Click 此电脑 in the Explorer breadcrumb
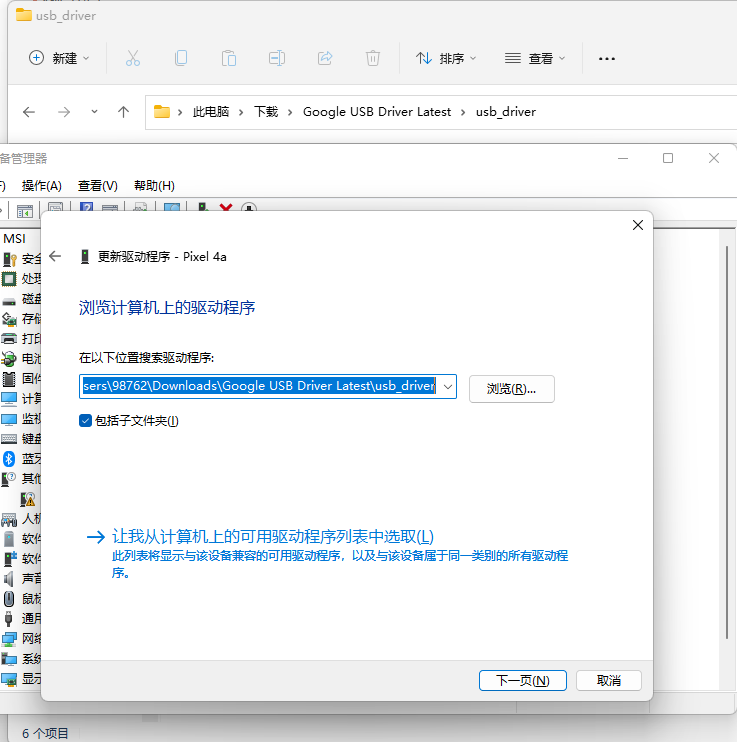Image resolution: width=737 pixels, height=742 pixels. click(x=211, y=112)
